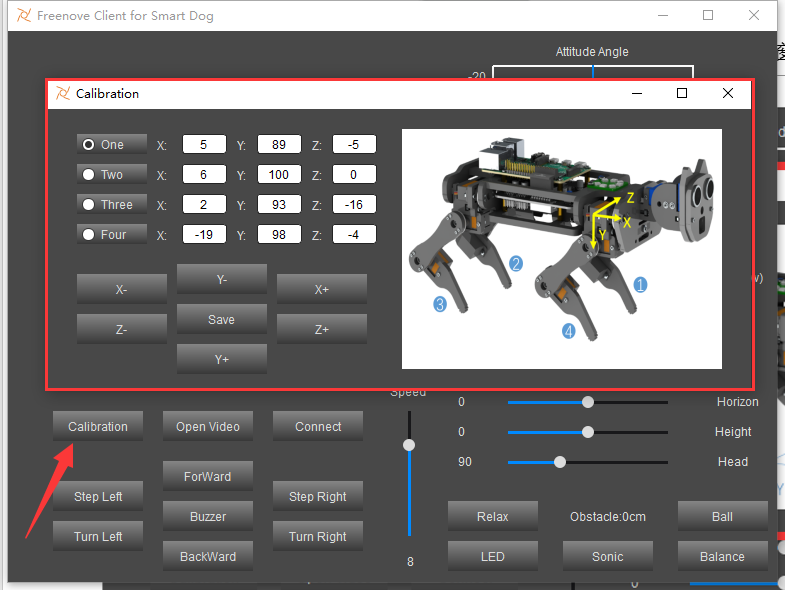Choose the Three leg radio option

point(112,204)
